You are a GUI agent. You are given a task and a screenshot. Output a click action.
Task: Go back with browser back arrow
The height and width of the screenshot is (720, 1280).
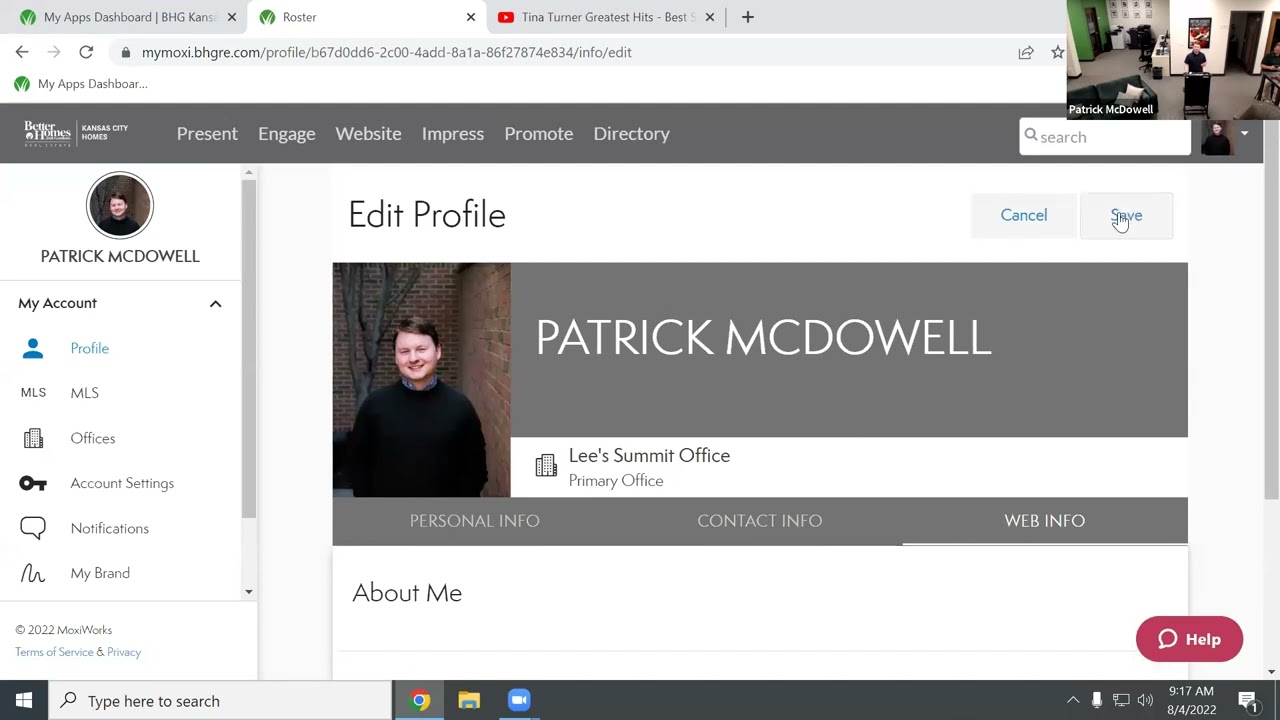22,52
